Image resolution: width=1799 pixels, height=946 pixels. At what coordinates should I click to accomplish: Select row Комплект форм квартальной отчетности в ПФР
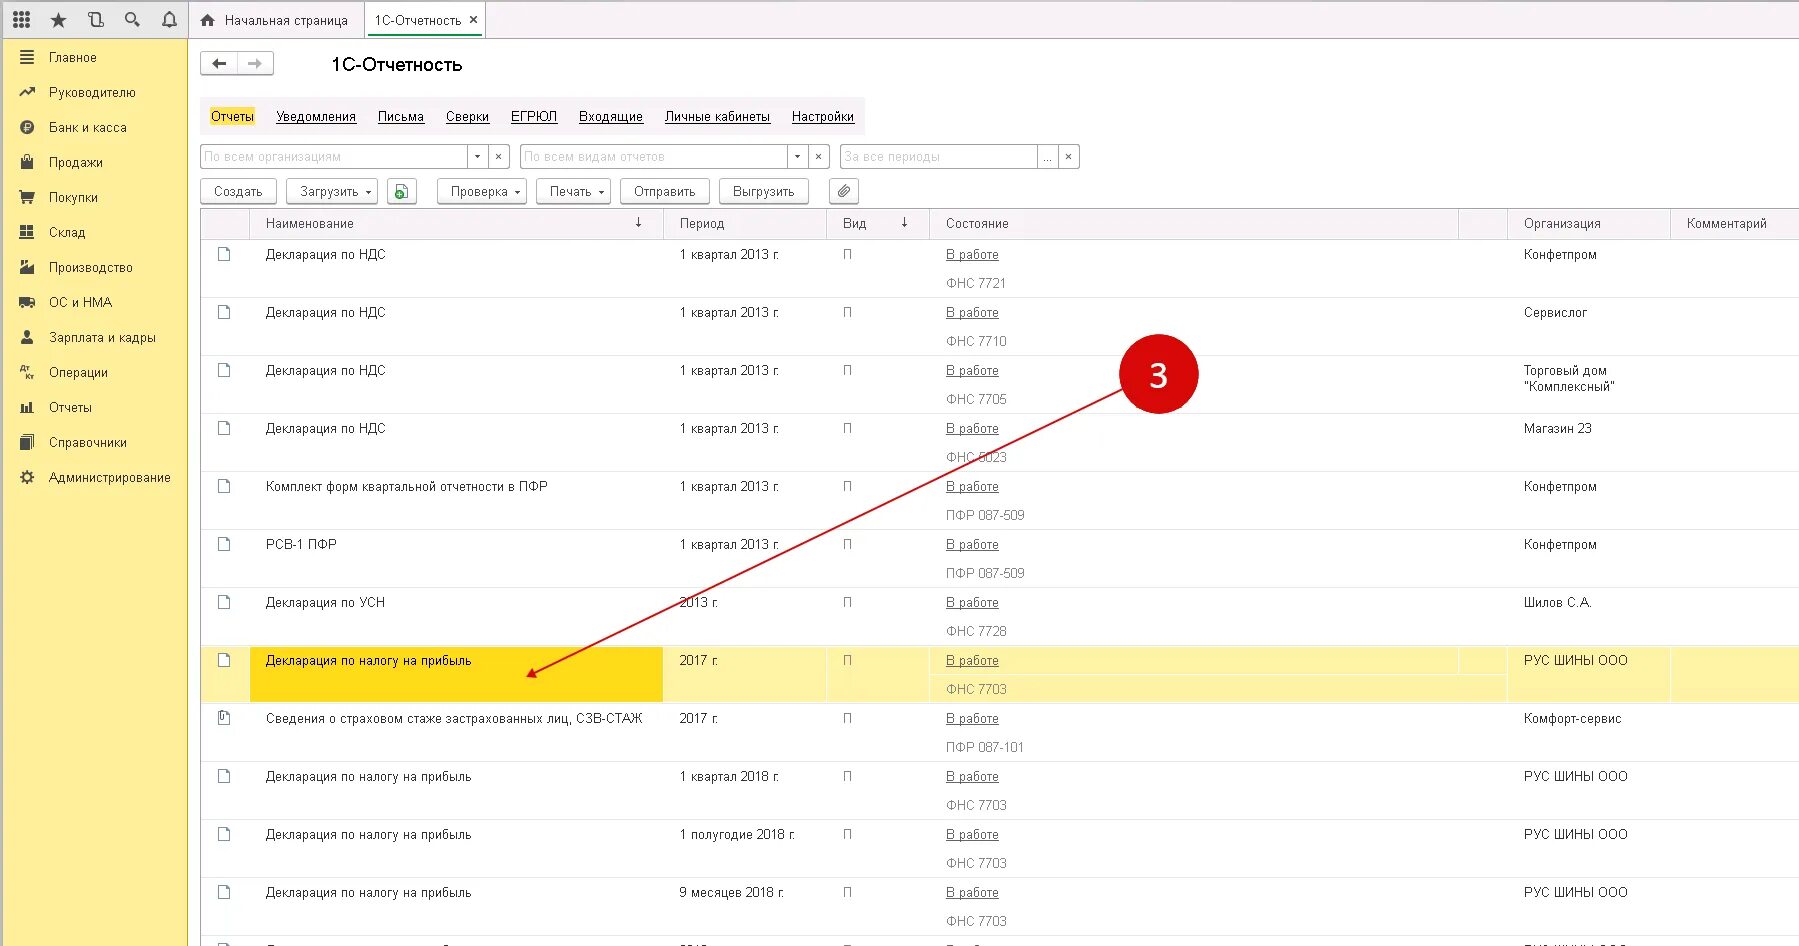point(999,500)
